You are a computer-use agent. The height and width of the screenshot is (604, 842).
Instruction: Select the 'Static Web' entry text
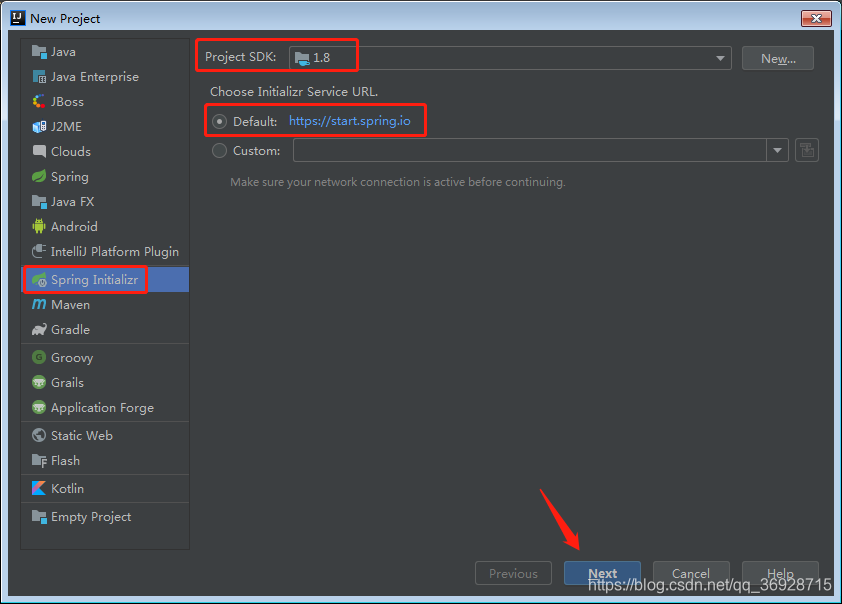point(82,435)
